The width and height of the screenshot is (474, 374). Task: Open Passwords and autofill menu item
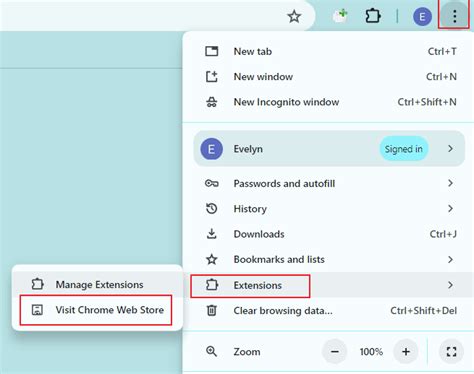[328, 183]
